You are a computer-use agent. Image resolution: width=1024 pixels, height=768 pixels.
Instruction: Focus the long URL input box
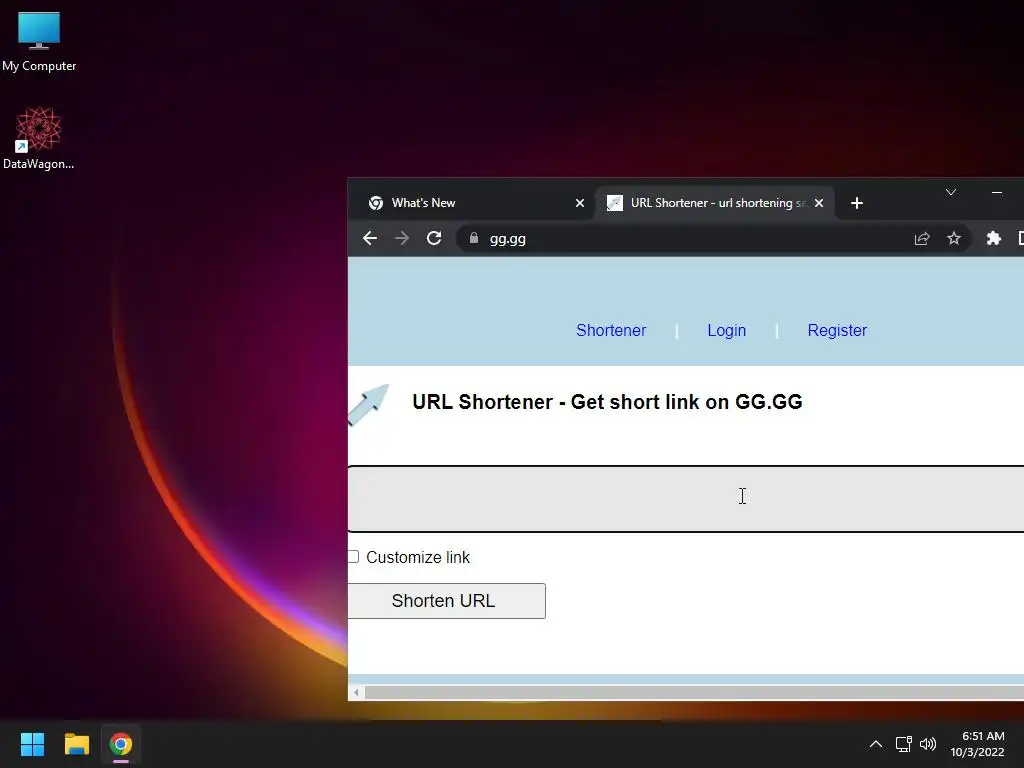(x=686, y=499)
